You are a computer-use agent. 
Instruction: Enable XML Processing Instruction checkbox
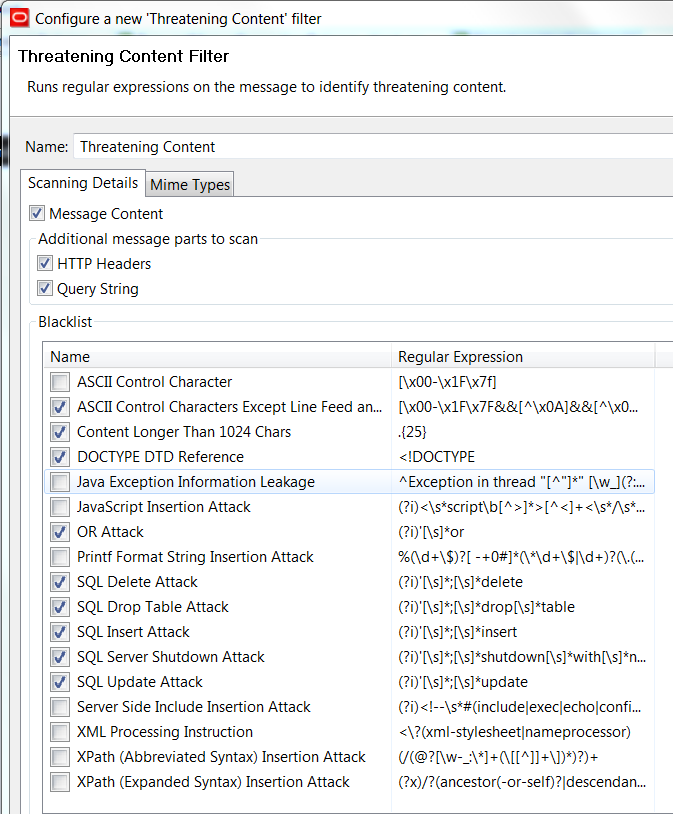click(x=61, y=732)
